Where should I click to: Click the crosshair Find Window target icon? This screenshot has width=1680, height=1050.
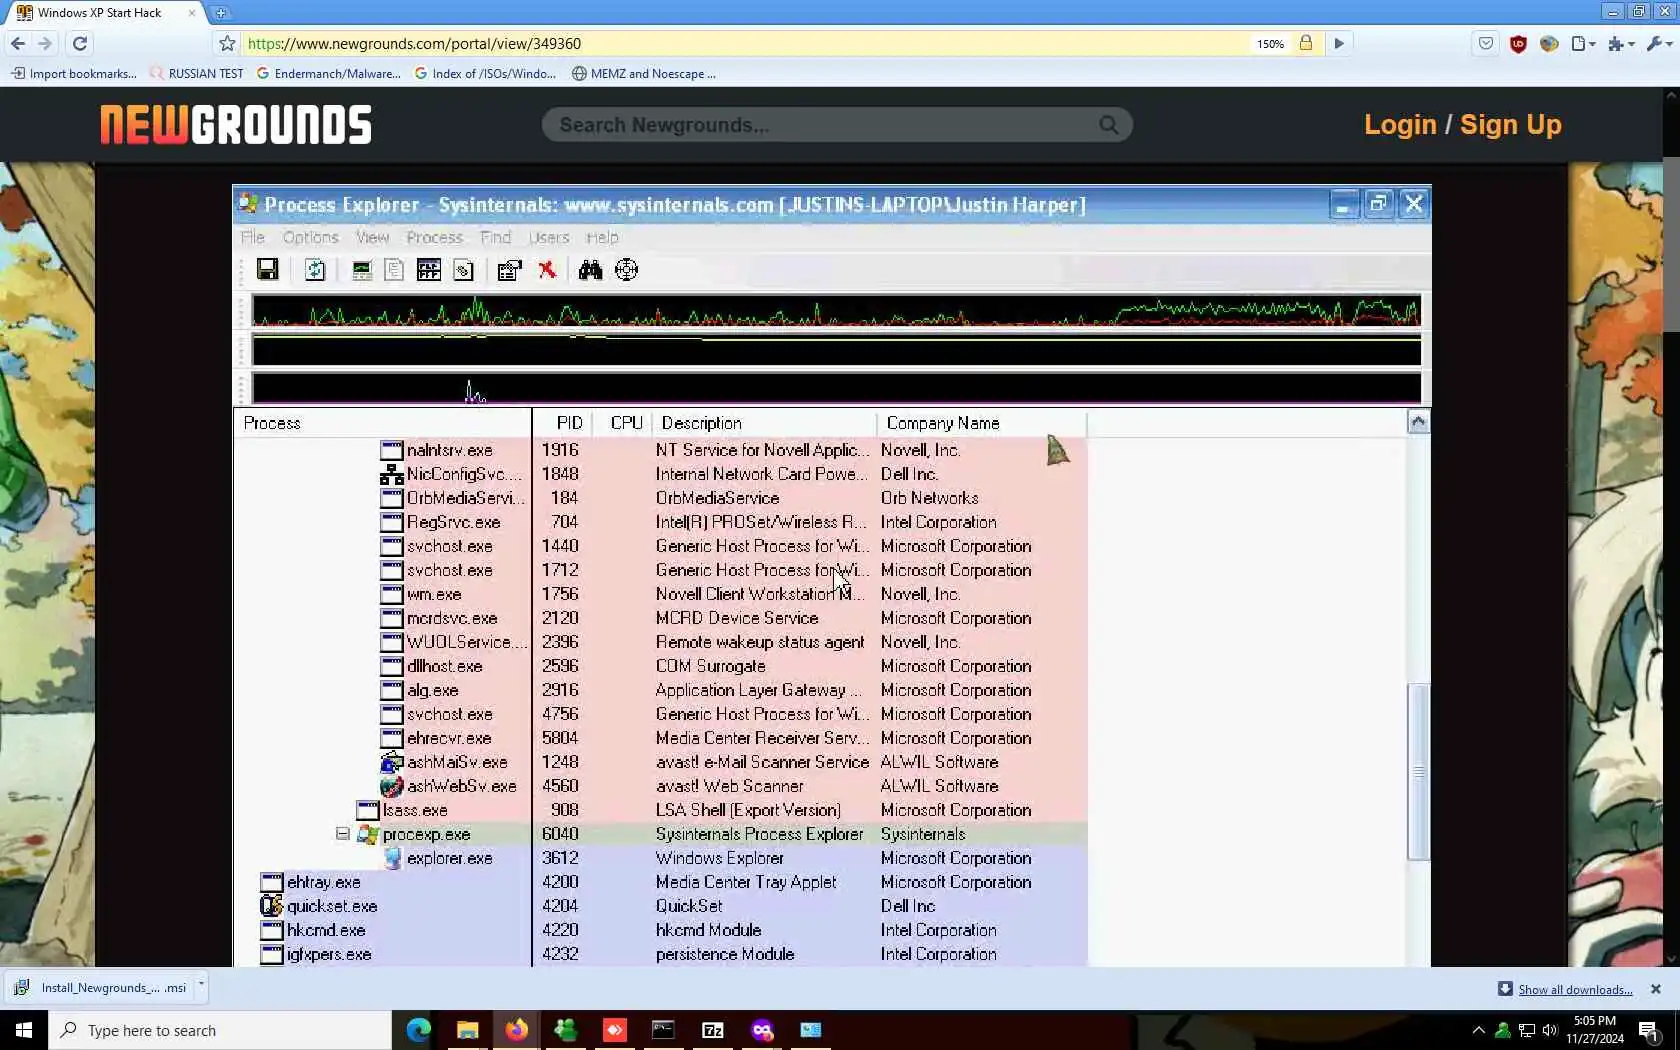pos(627,270)
